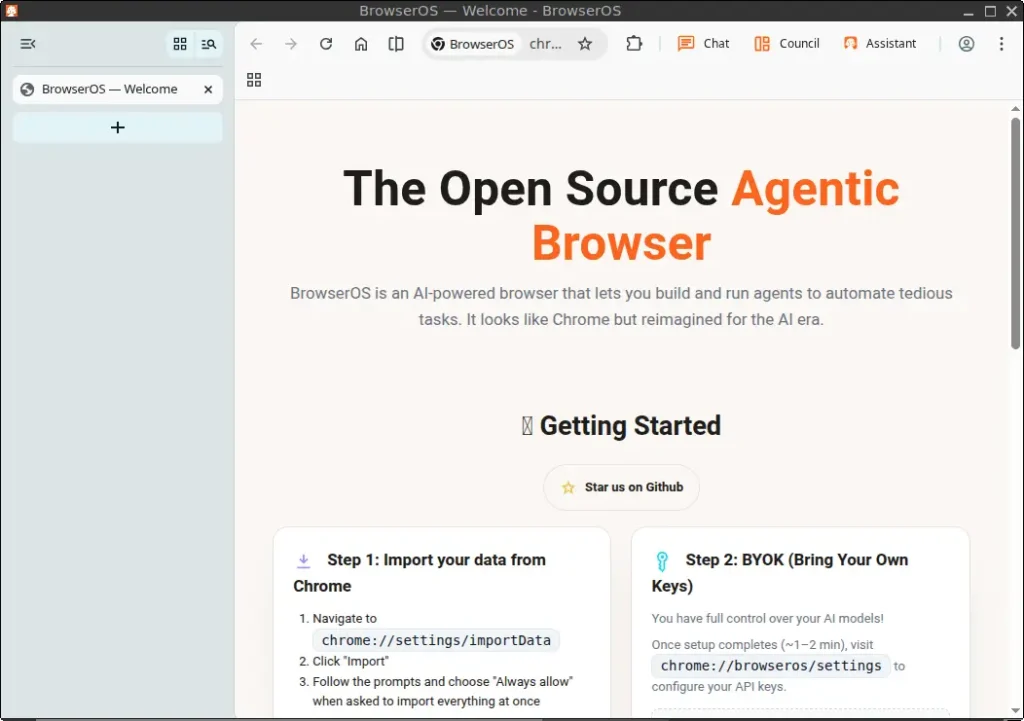Click the BrowserOS app icon in title bar

(11, 10)
